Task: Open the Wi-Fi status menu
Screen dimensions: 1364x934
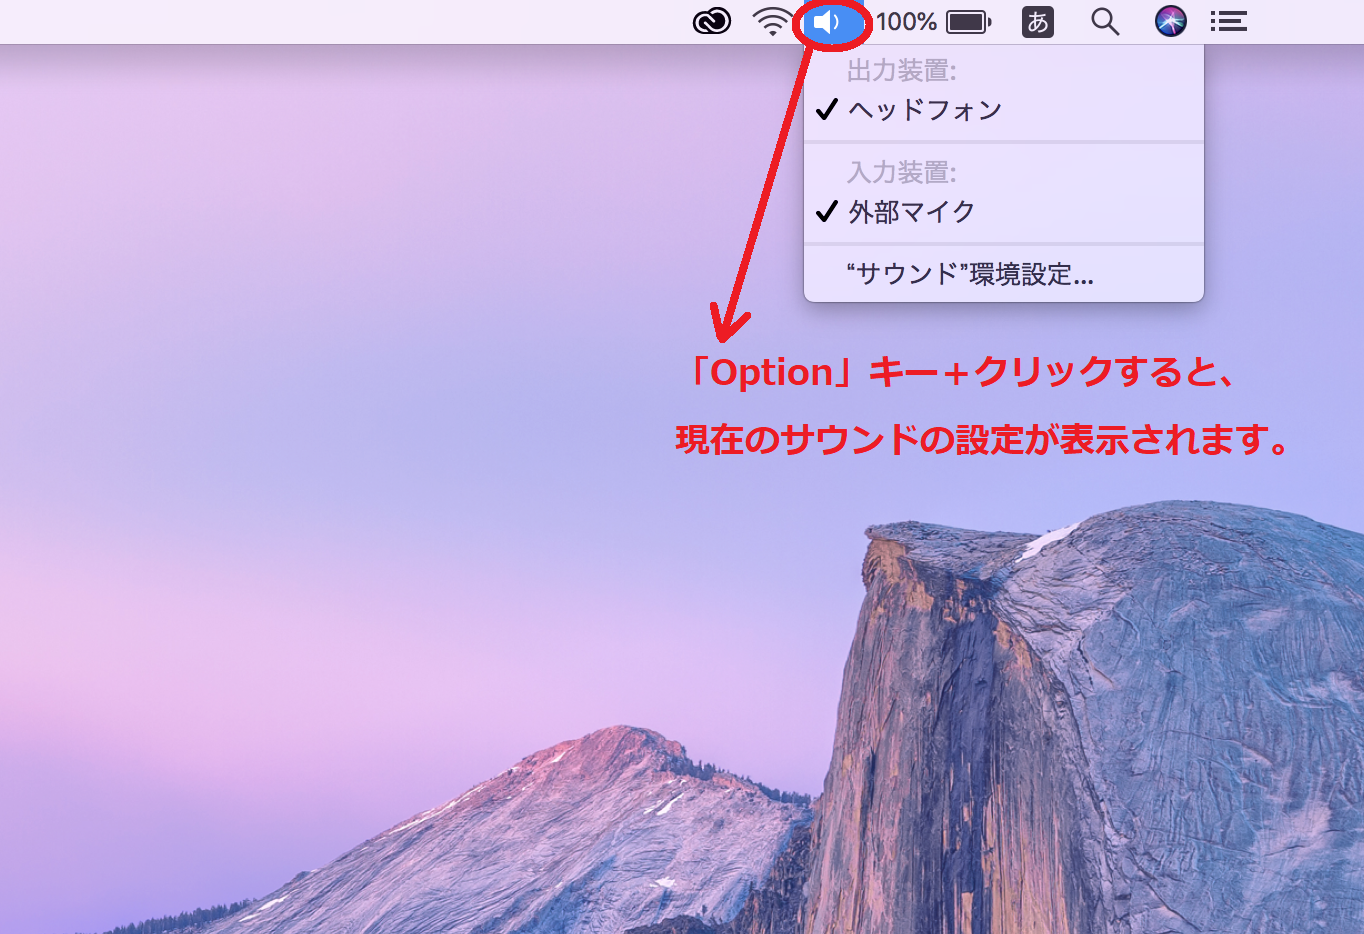Action: tap(772, 21)
